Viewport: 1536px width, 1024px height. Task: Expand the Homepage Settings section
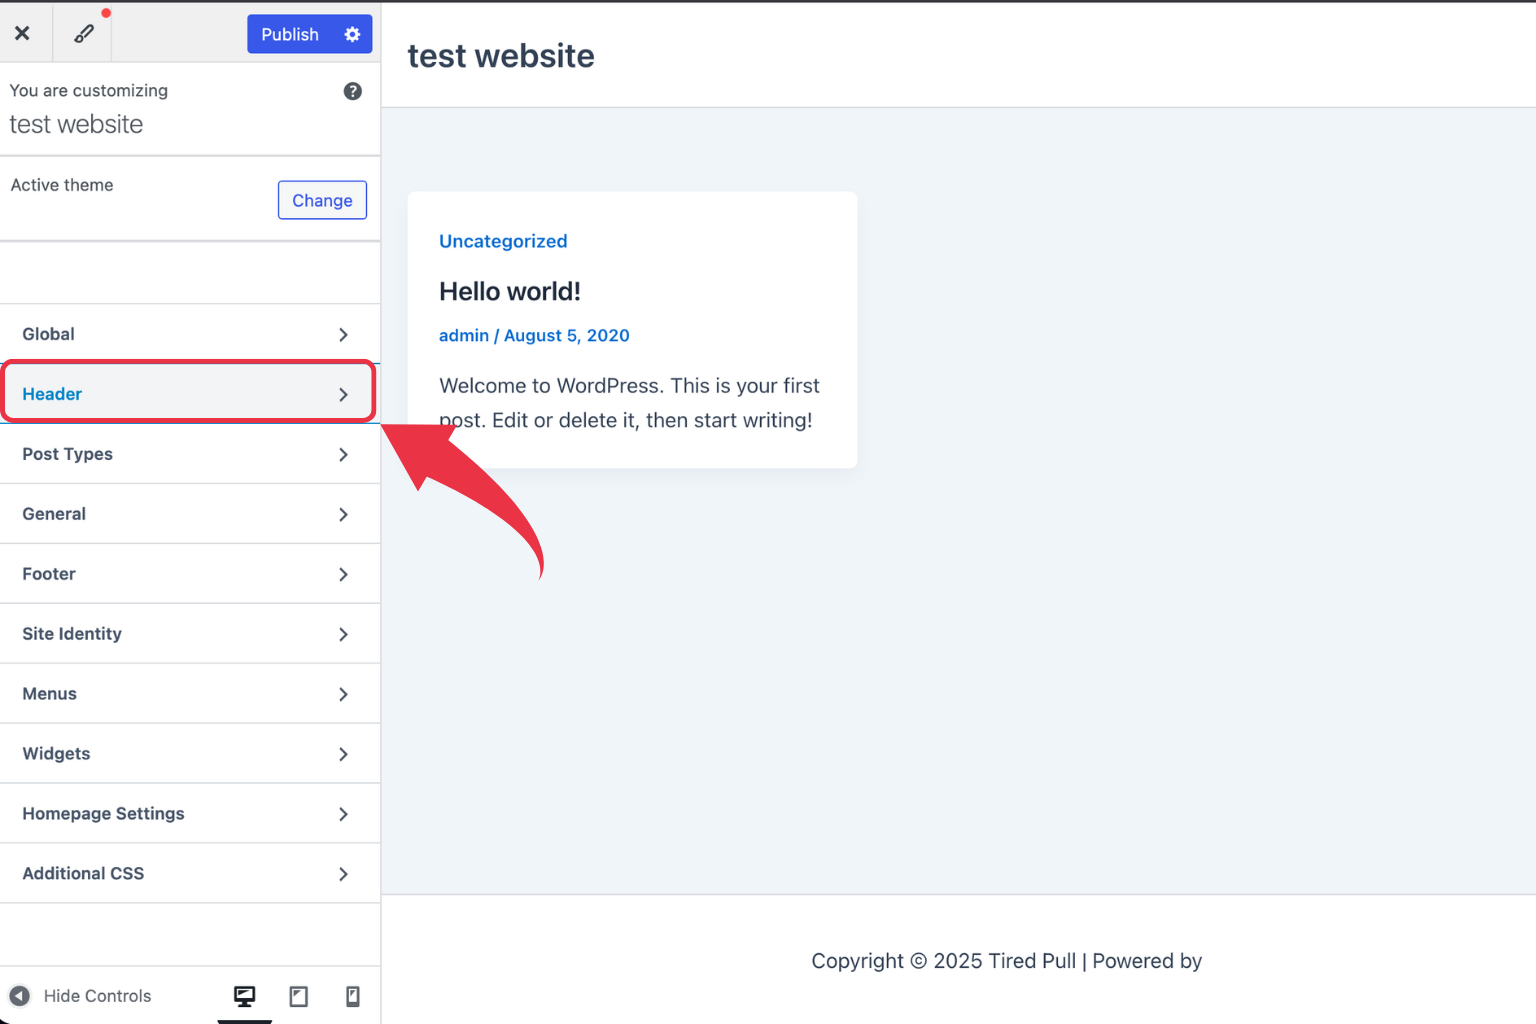point(190,813)
